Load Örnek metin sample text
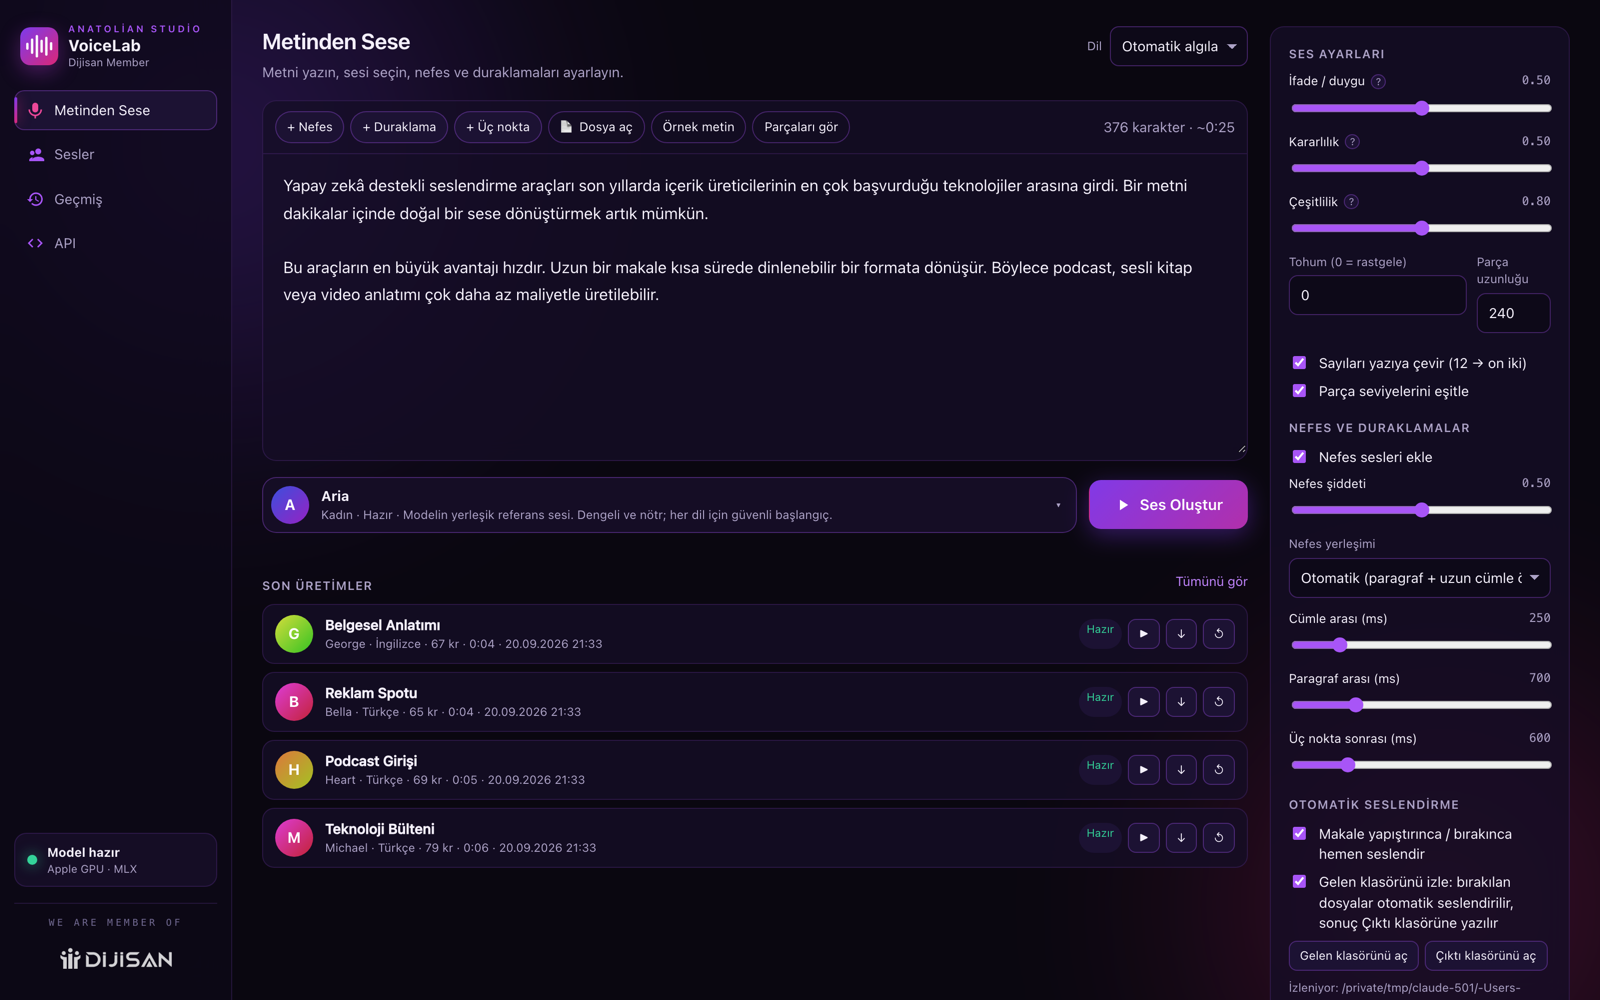 pos(698,127)
